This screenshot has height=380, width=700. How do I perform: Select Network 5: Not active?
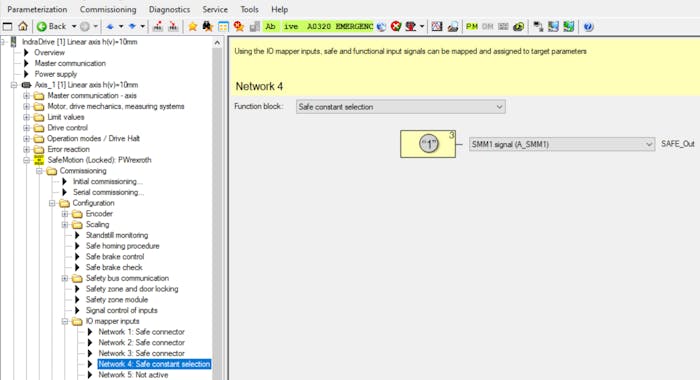pyautogui.click(x=133, y=375)
